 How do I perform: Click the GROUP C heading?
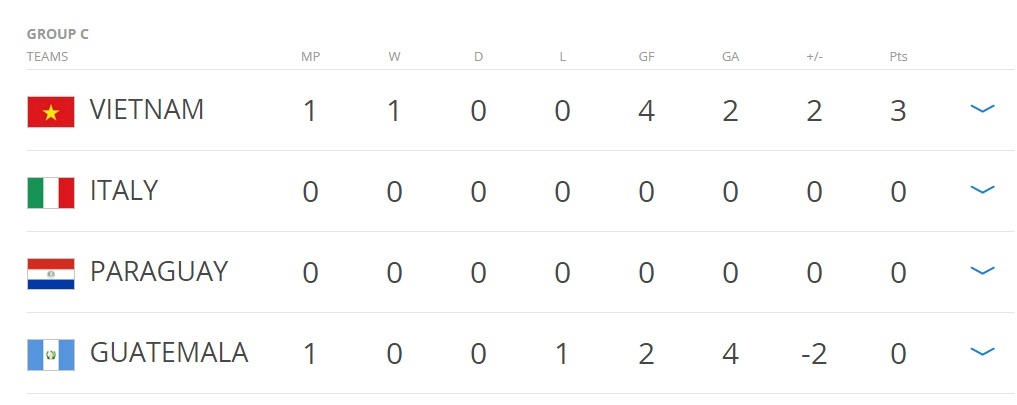pos(58,34)
